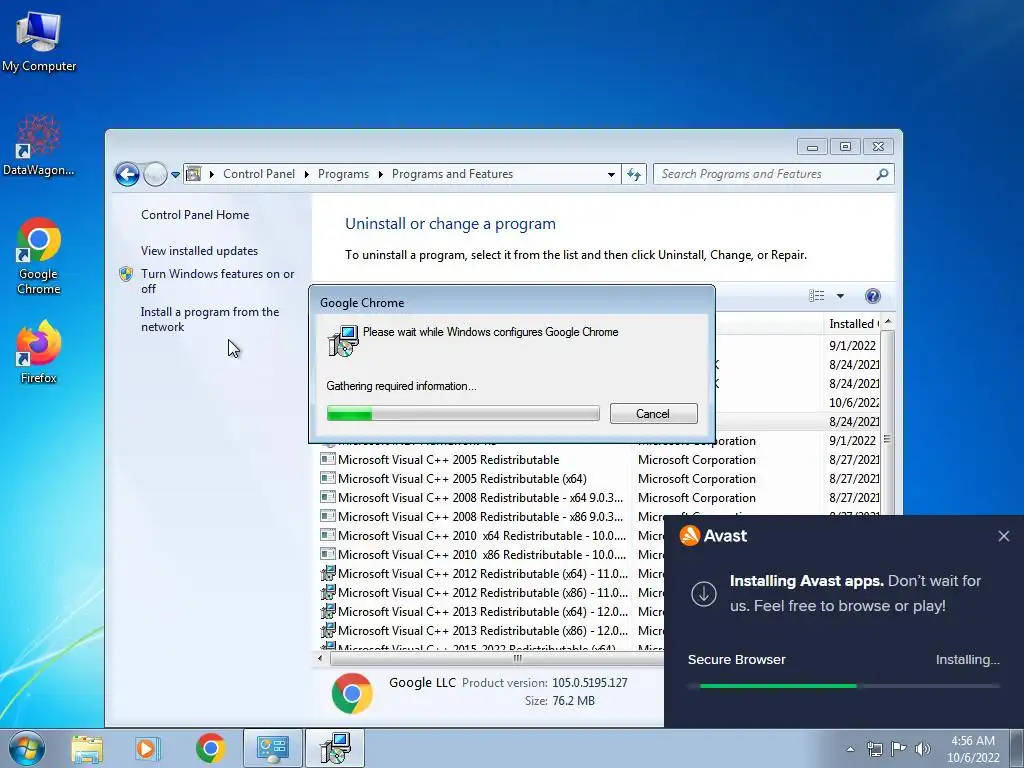Click the Secure Browser label in Avast popup
This screenshot has height=768, width=1024.
tap(737, 660)
